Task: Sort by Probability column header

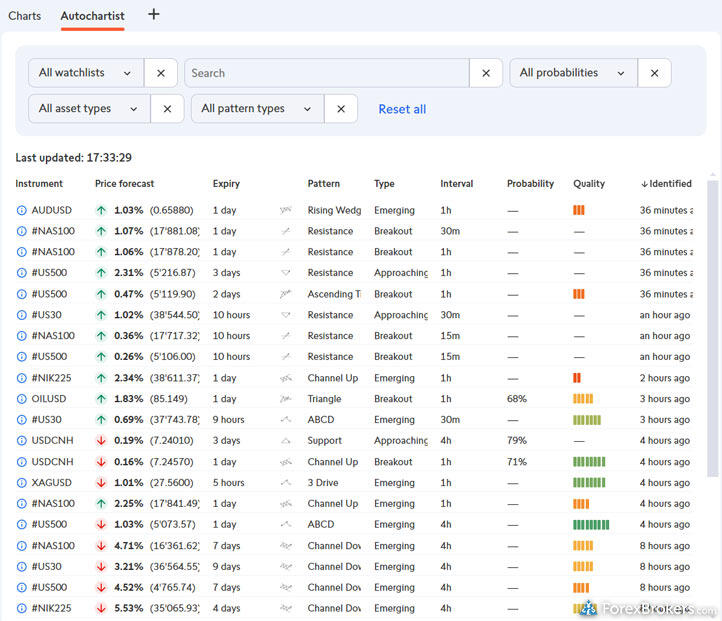Action: (x=530, y=184)
